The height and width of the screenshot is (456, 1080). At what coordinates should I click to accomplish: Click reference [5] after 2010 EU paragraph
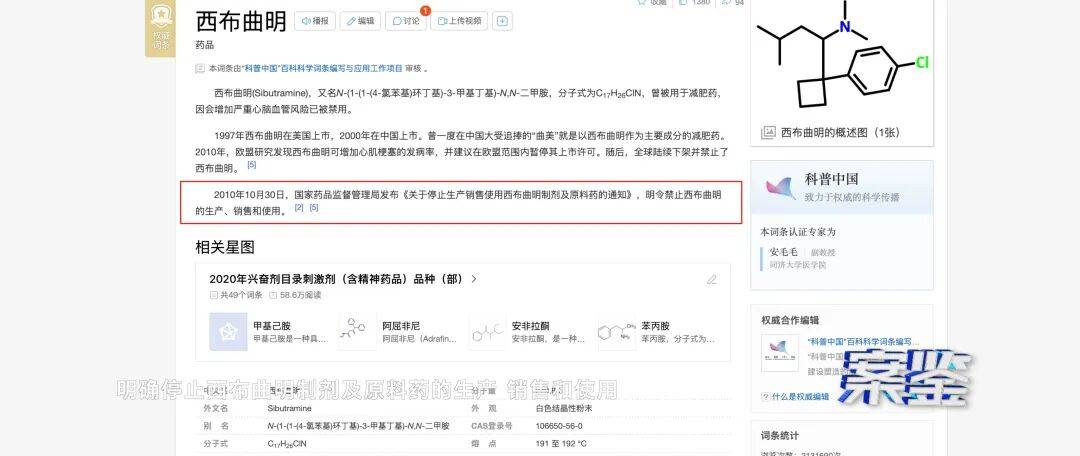(x=252, y=165)
